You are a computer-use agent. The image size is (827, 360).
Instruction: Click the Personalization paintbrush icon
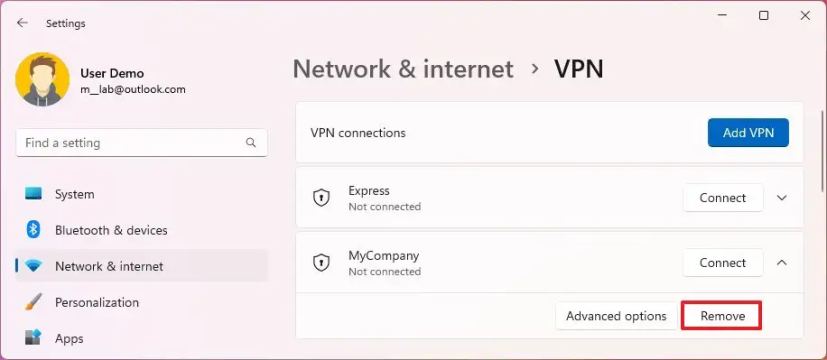[x=33, y=302]
